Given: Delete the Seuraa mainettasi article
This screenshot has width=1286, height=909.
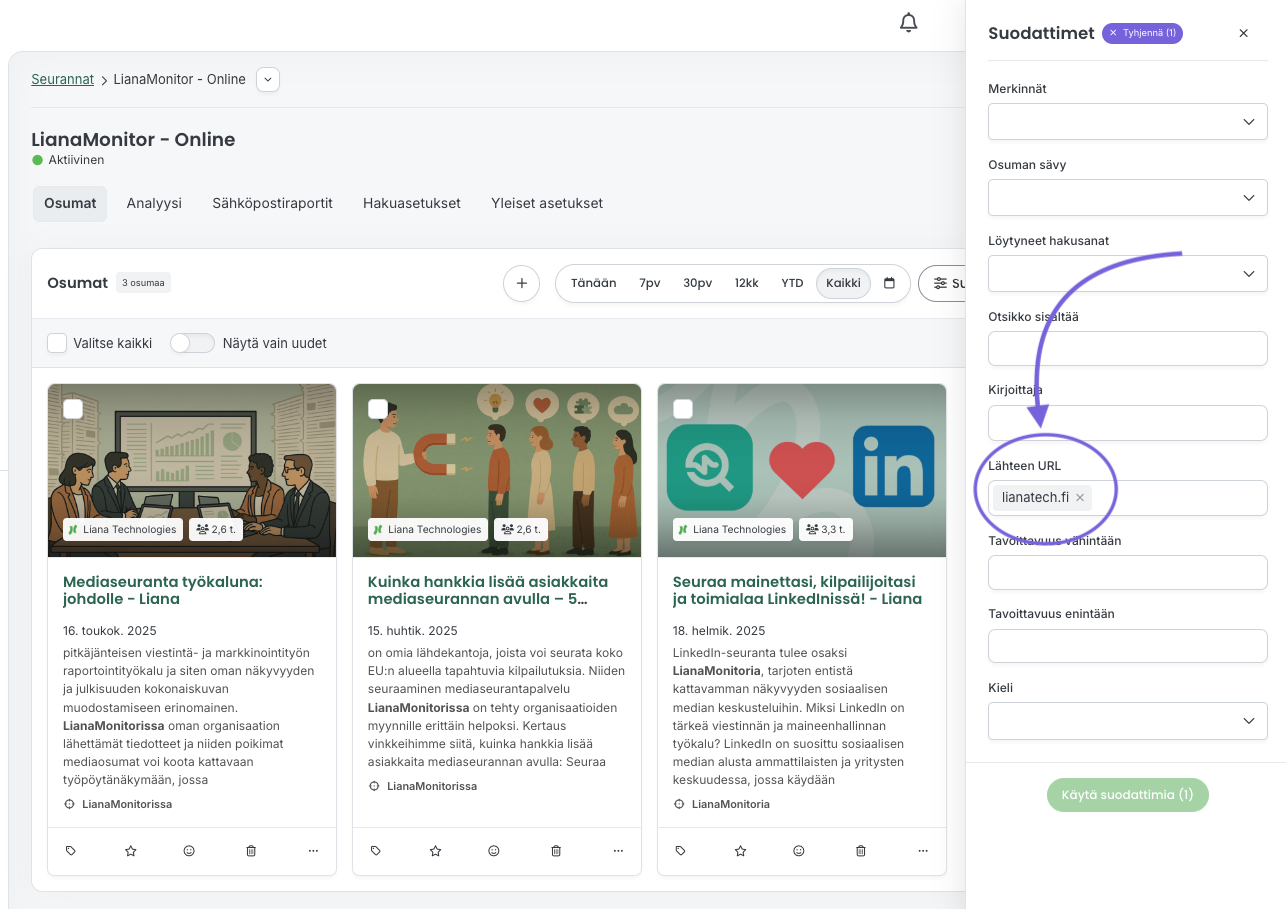Looking at the screenshot, I should 861,851.
